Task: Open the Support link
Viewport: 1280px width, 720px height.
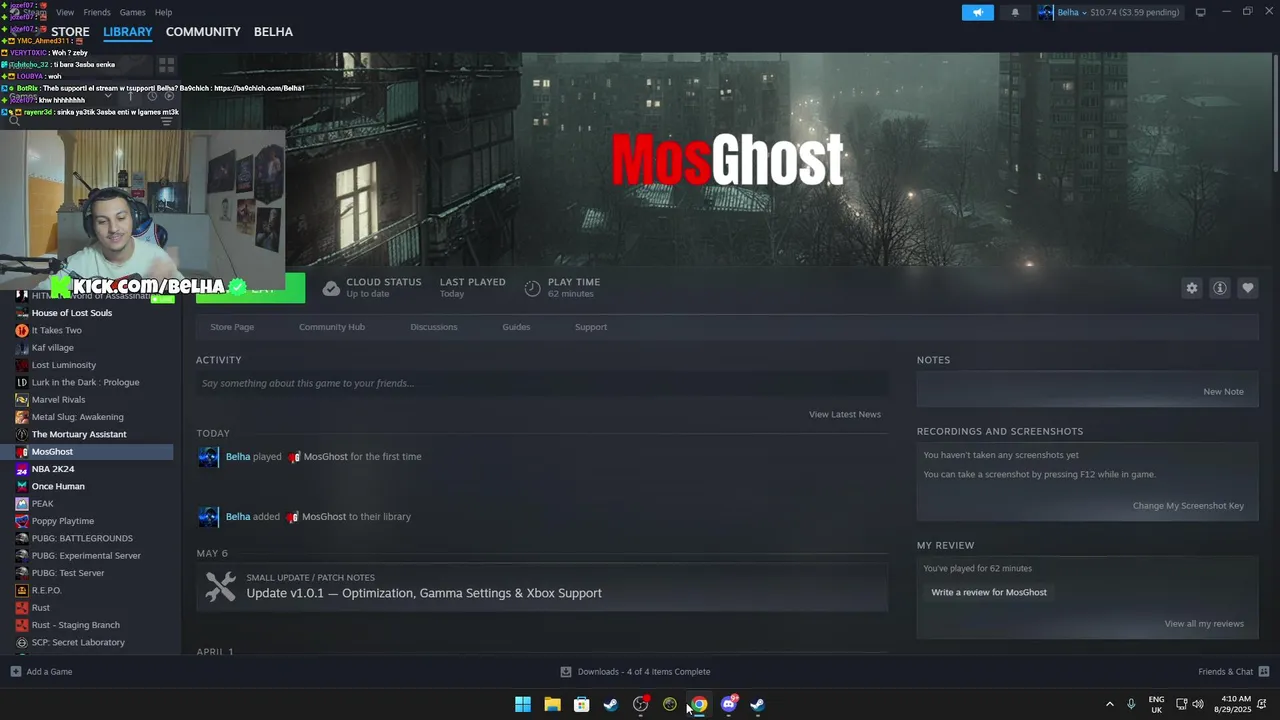Action: pyautogui.click(x=591, y=327)
